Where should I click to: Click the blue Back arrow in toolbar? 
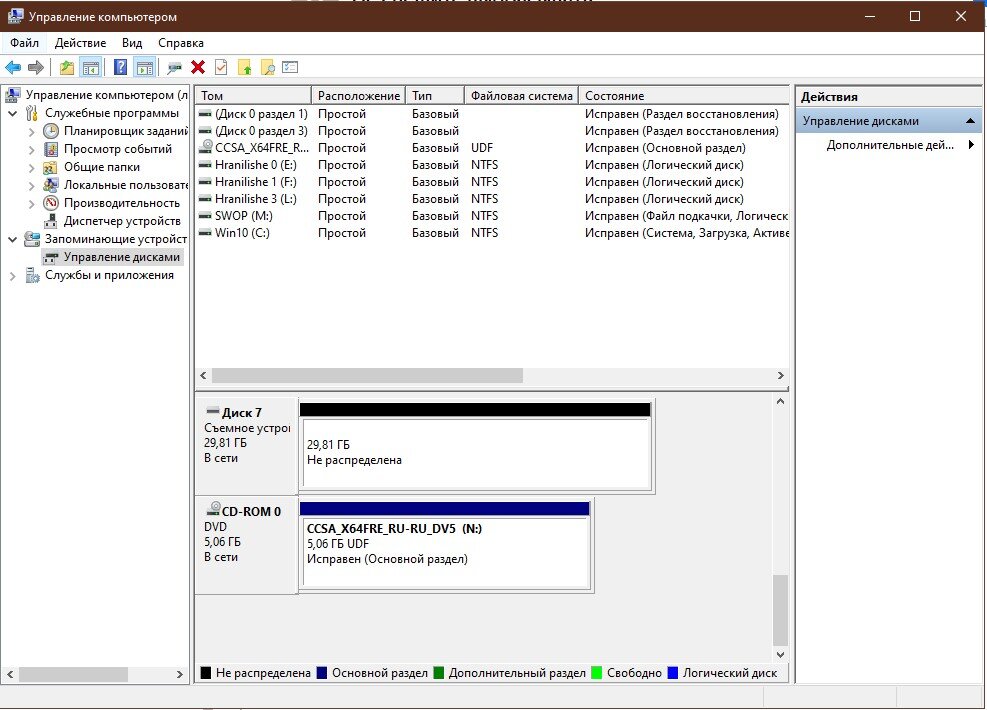coord(13,67)
